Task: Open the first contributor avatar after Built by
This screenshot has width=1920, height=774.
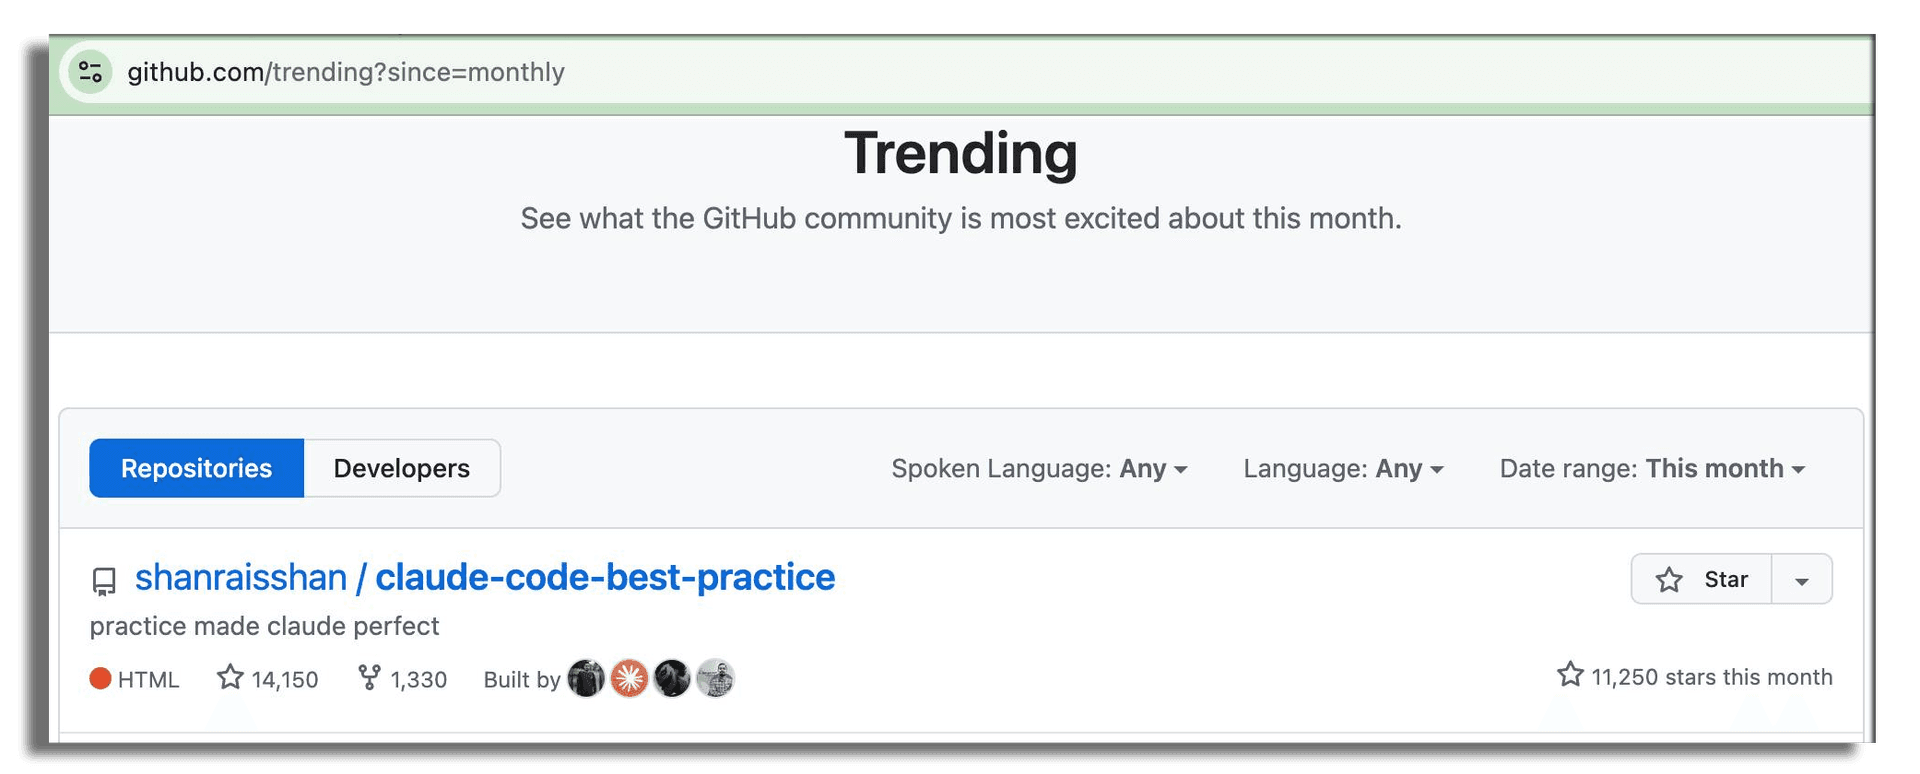Action: 586,679
